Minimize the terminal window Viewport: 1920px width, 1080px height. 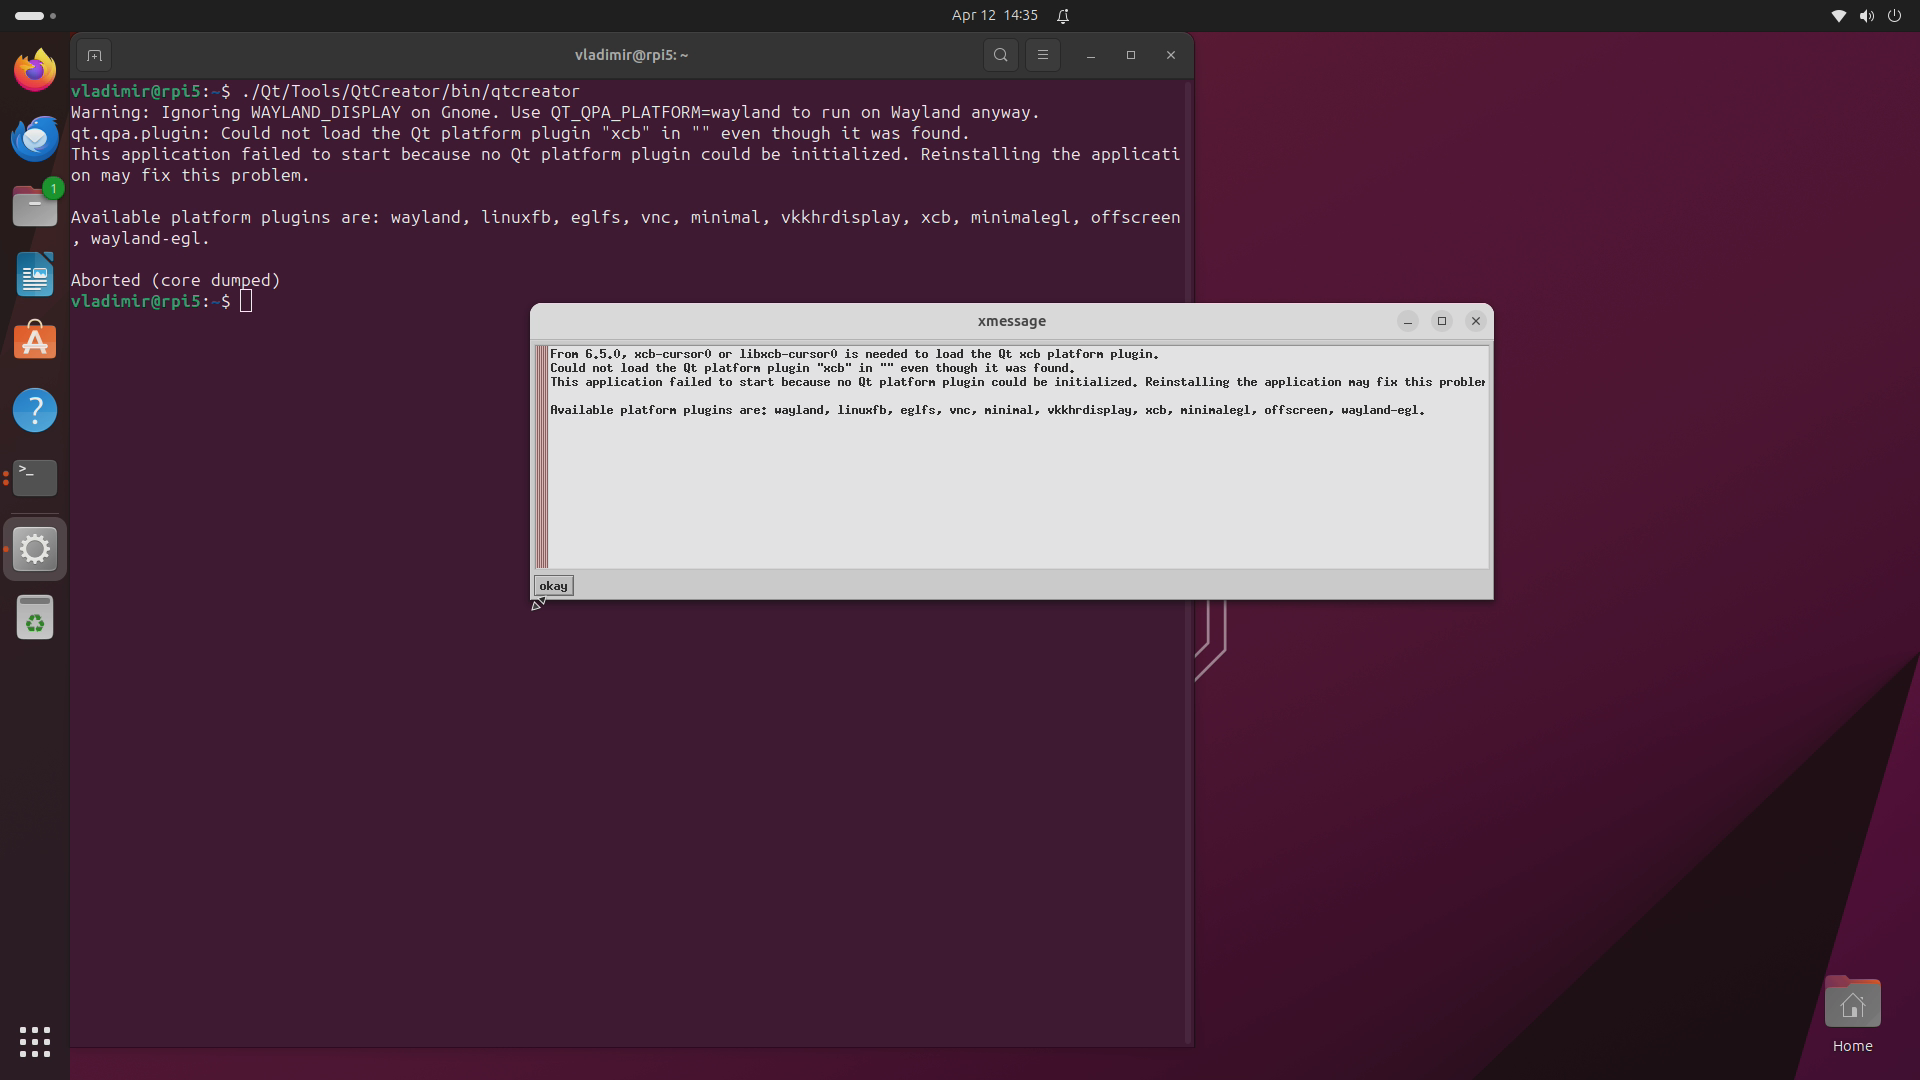(1091, 55)
